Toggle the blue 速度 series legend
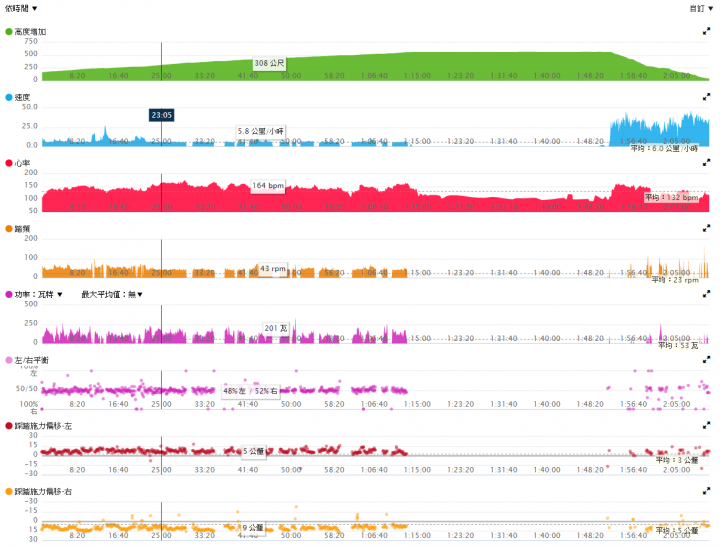 [x=17, y=97]
